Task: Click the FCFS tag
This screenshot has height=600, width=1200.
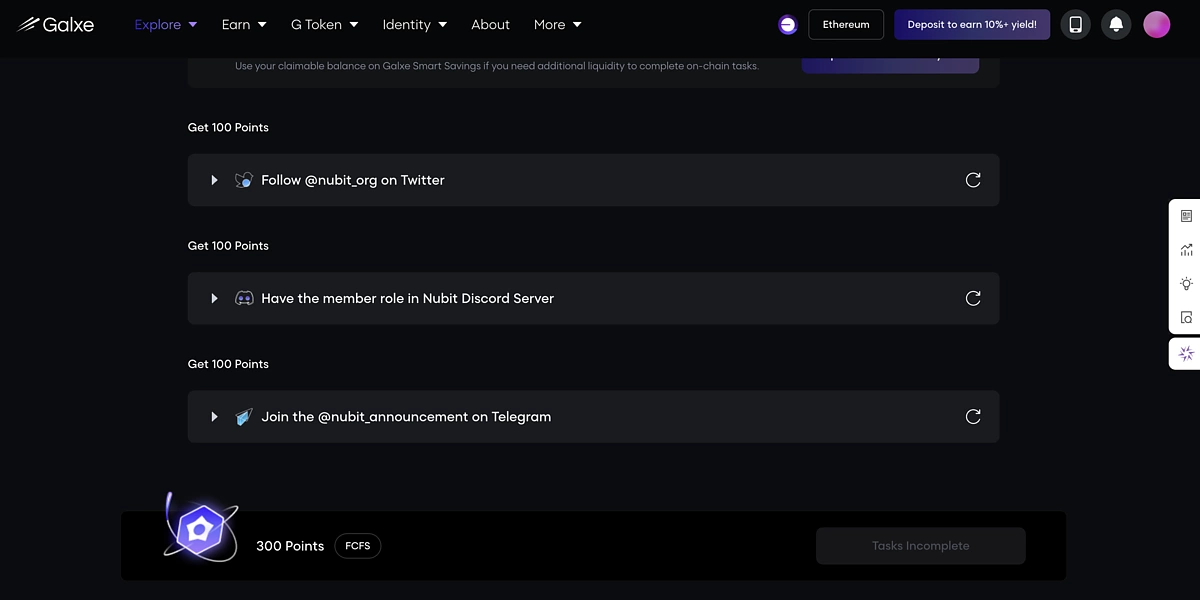Action: (x=357, y=546)
